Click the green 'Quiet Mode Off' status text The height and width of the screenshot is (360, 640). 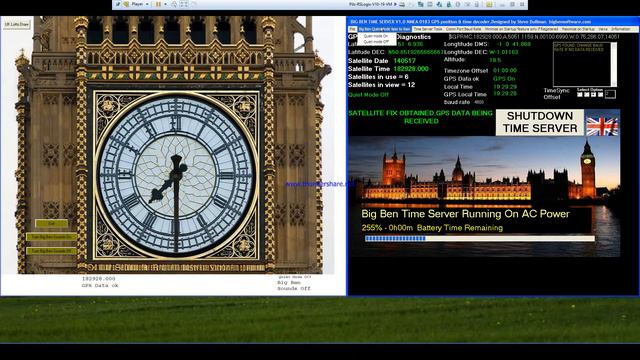pyautogui.click(x=368, y=95)
